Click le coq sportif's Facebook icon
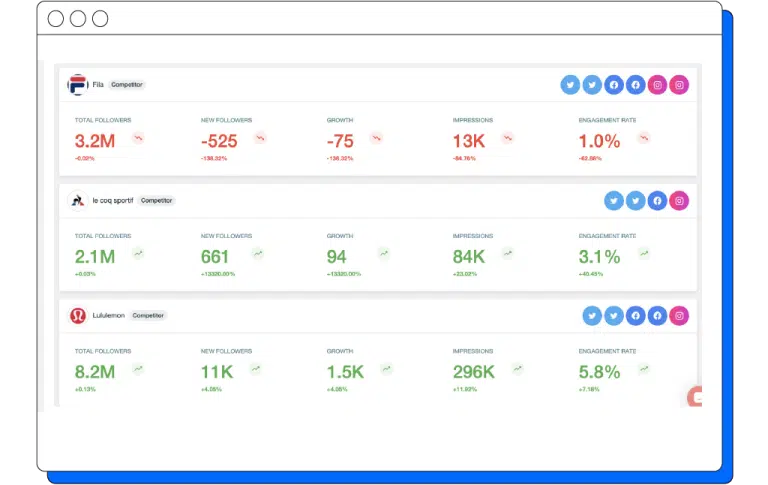 click(x=657, y=201)
